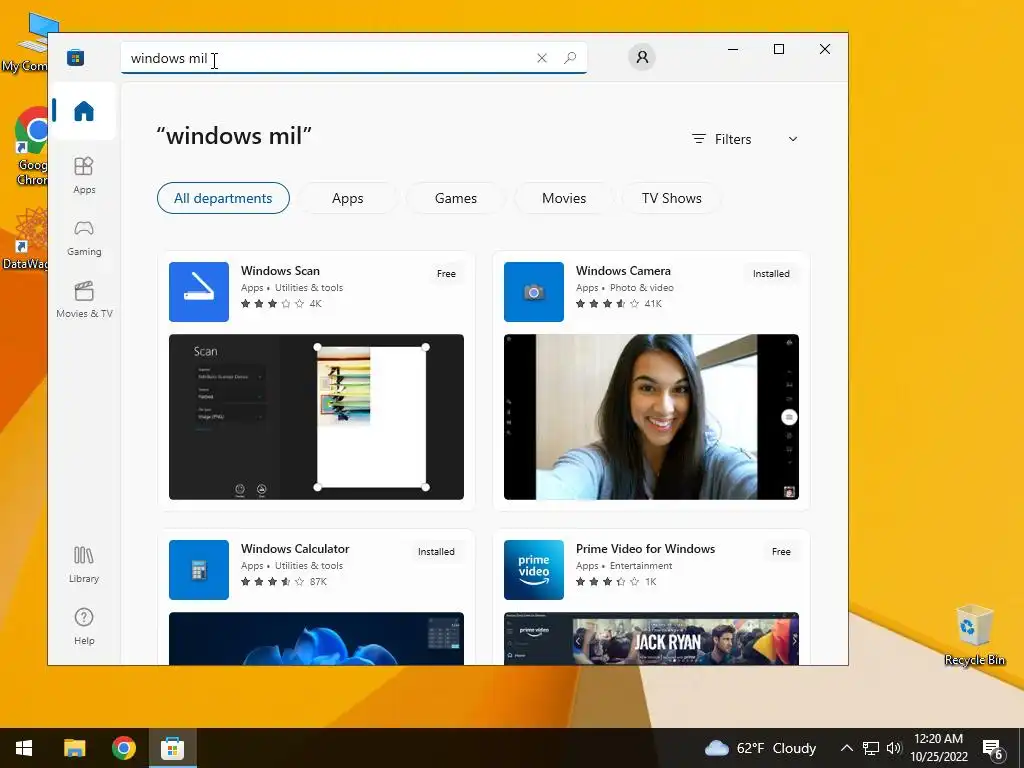
Task: Clear the search box text
Action: click(x=541, y=58)
